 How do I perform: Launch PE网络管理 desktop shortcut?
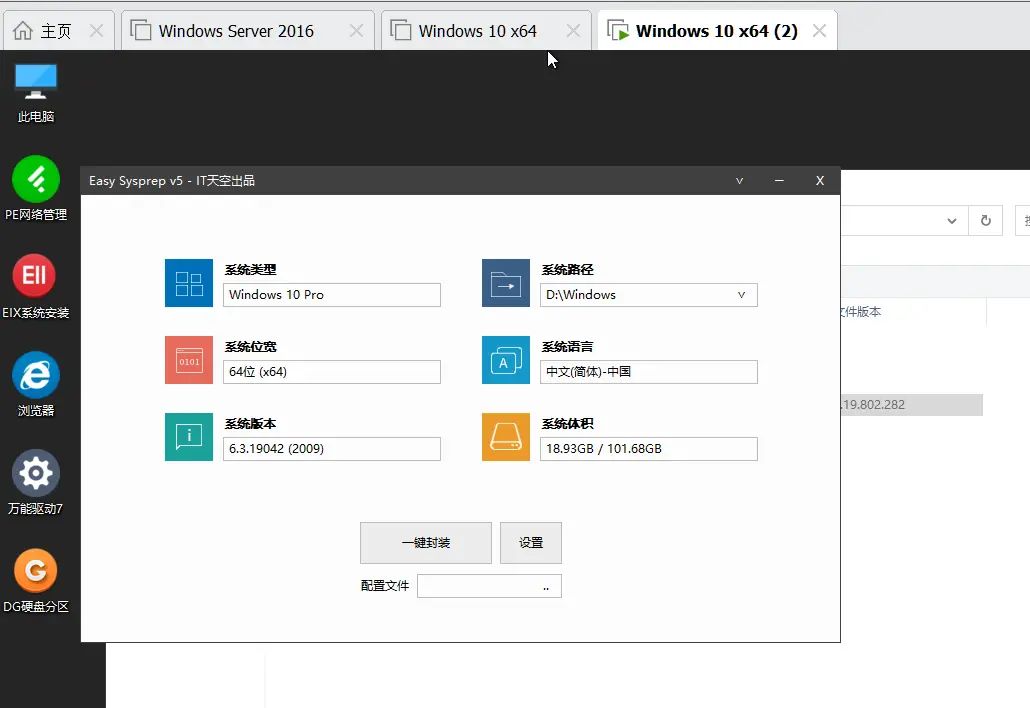tap(35, 188)
